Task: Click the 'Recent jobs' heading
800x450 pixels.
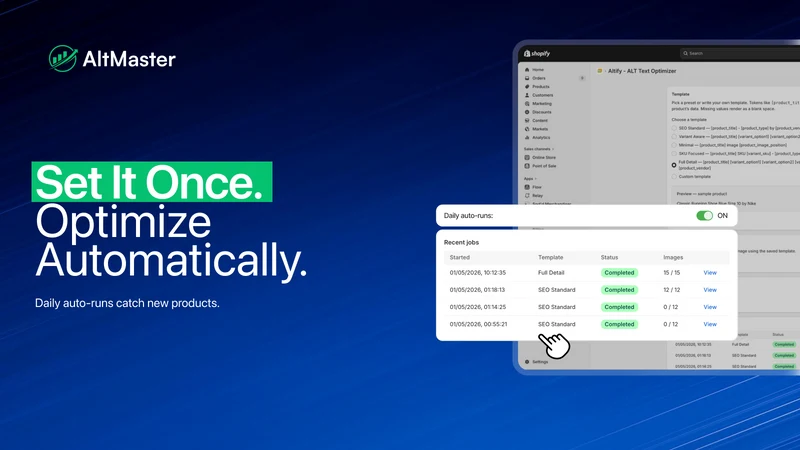Action: (461, 242)
